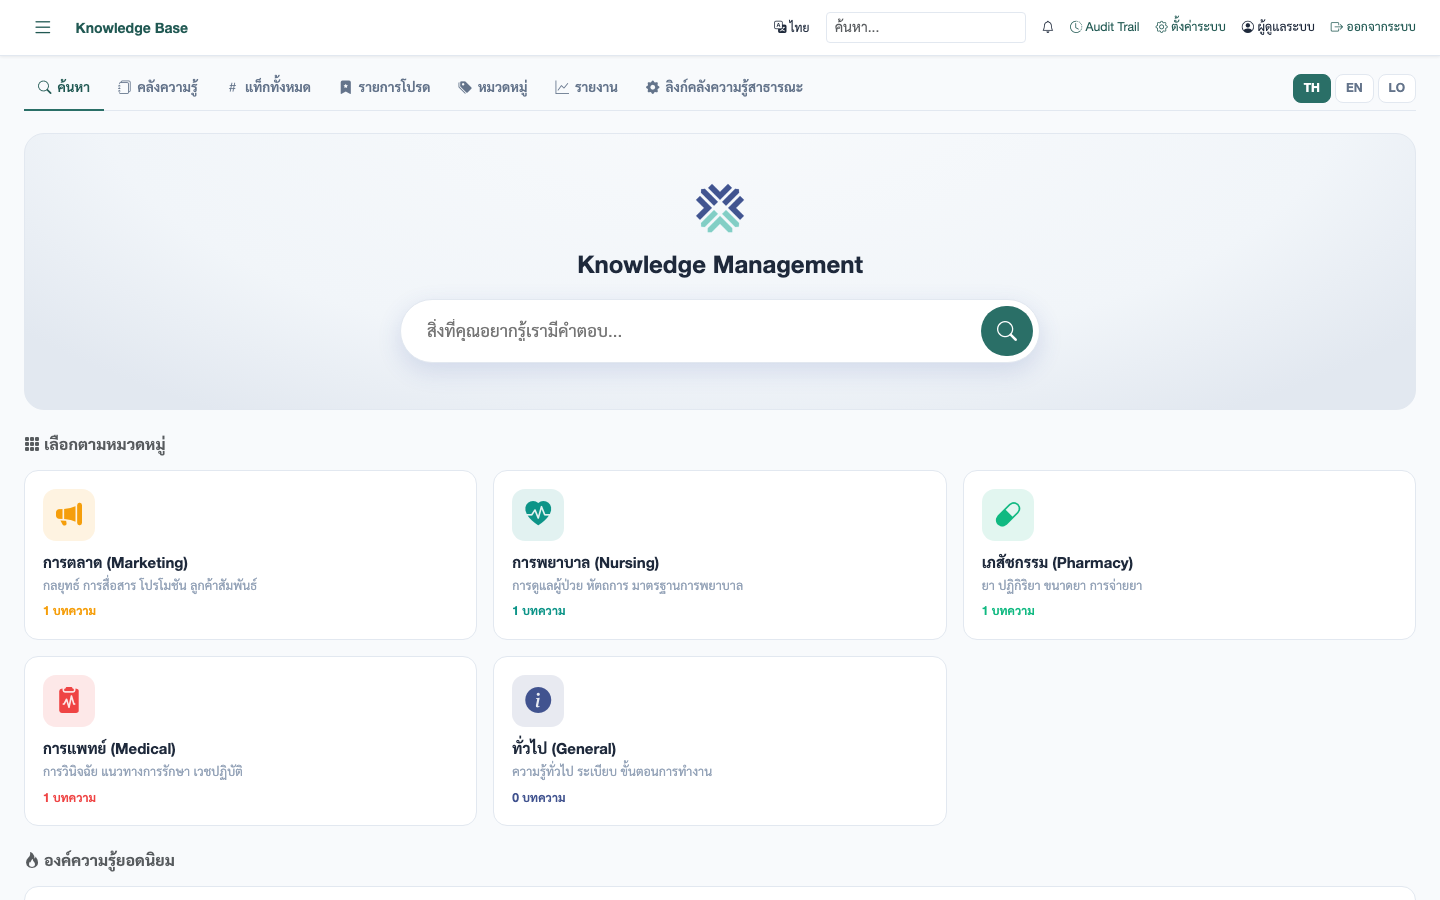Open the ไทย language dropdown in header
Viewport: 1440px width, 900px height.
point(791,27)
